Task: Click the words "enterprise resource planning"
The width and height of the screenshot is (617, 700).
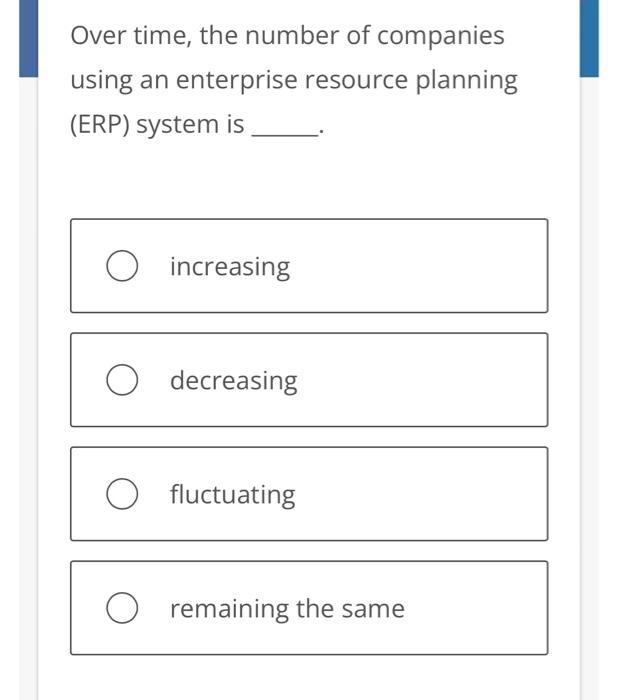Action: coord(365,81)
